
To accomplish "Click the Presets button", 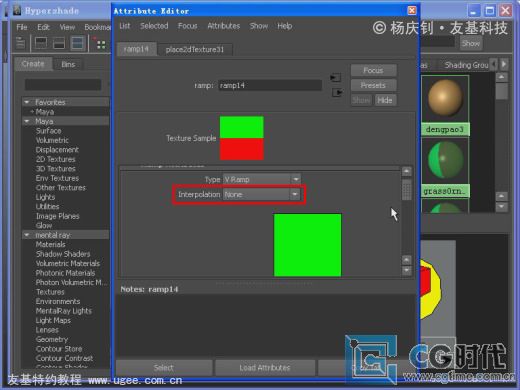I will point(373,85).
